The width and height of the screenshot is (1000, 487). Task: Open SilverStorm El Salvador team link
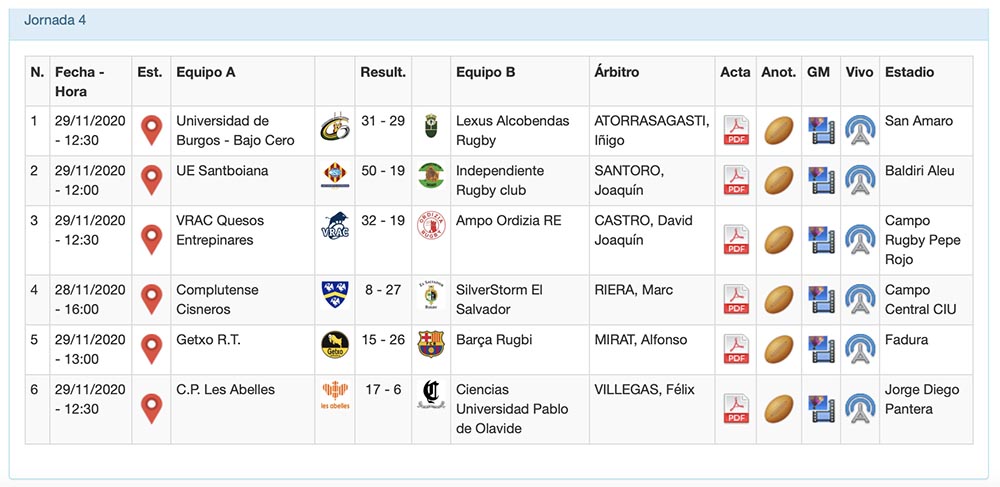point(499,300)
